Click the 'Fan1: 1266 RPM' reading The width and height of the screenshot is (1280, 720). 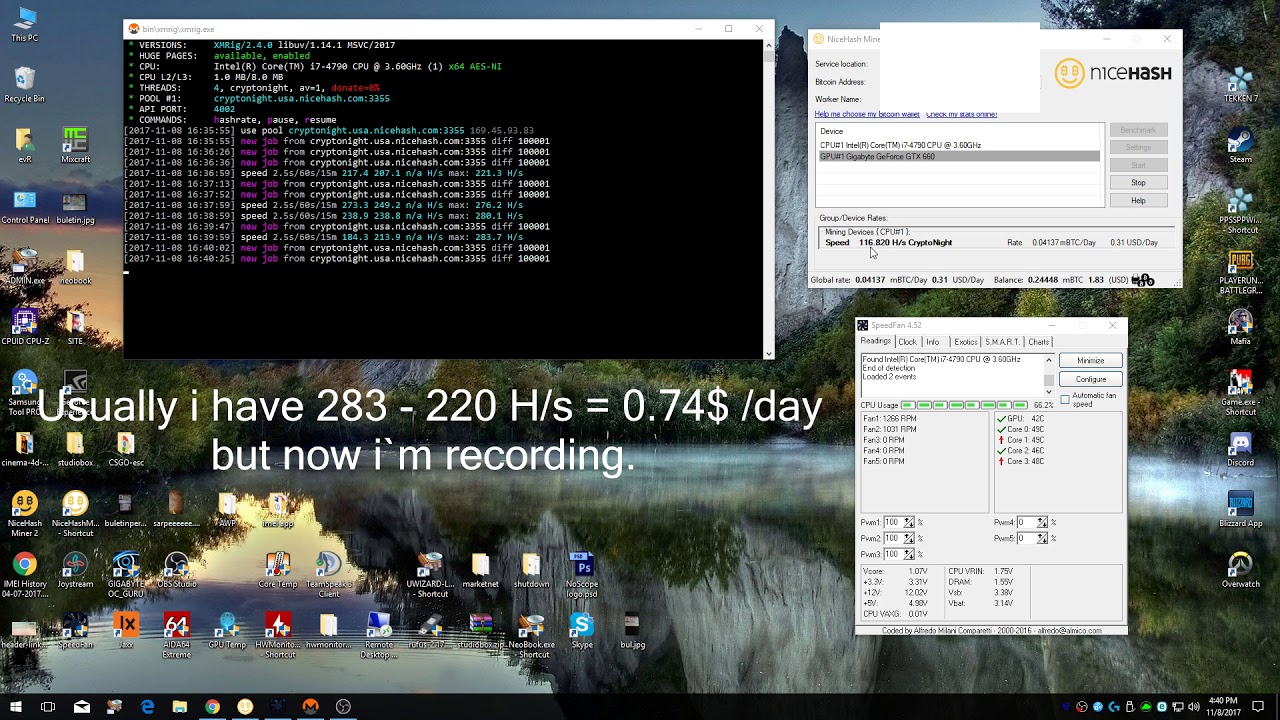889,419
